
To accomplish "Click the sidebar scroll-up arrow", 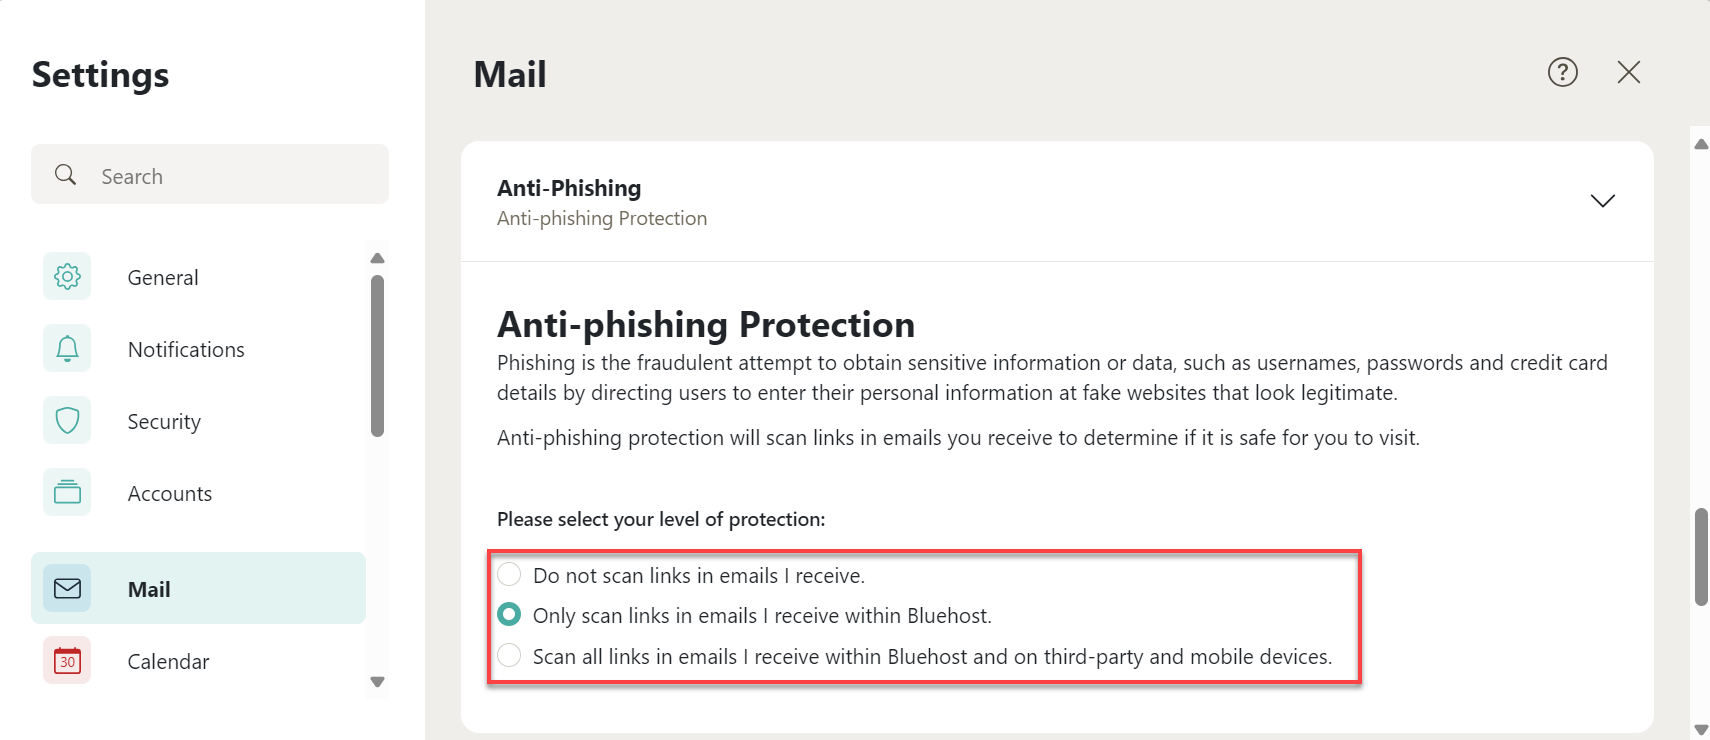I will pyautogui.click(x=377, y=258).
